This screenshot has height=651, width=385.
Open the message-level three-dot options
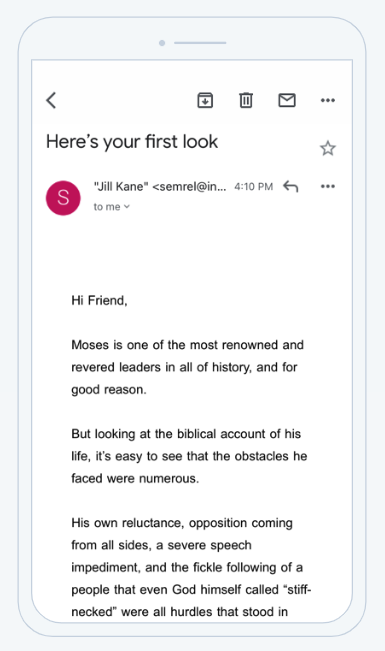tap(328, 186)
